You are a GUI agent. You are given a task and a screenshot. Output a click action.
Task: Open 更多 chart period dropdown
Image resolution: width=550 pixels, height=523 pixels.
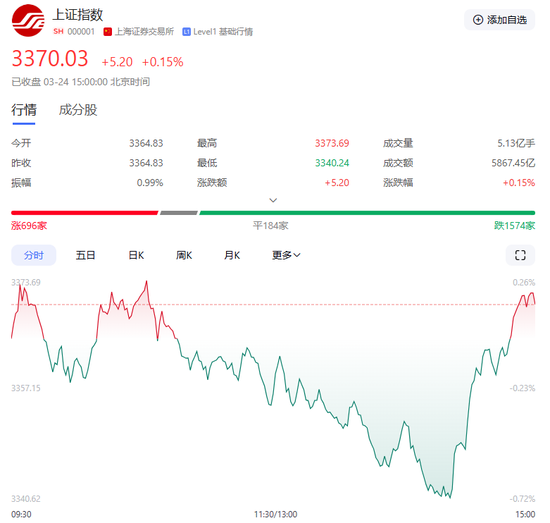point(286,255)
